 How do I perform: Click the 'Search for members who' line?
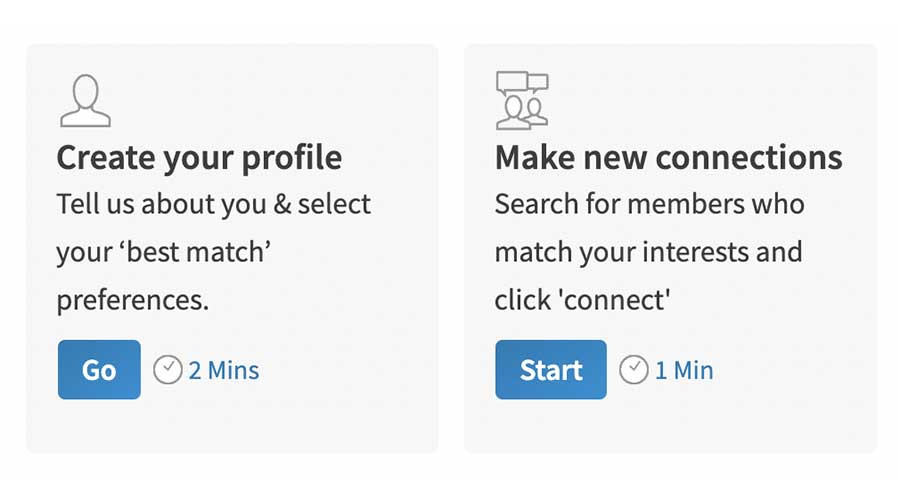[x=649, y=204]
